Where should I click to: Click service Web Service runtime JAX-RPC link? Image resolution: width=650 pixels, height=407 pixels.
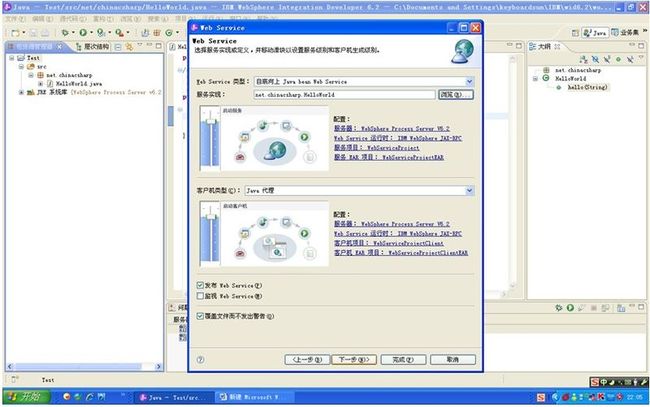click(398, 138)
